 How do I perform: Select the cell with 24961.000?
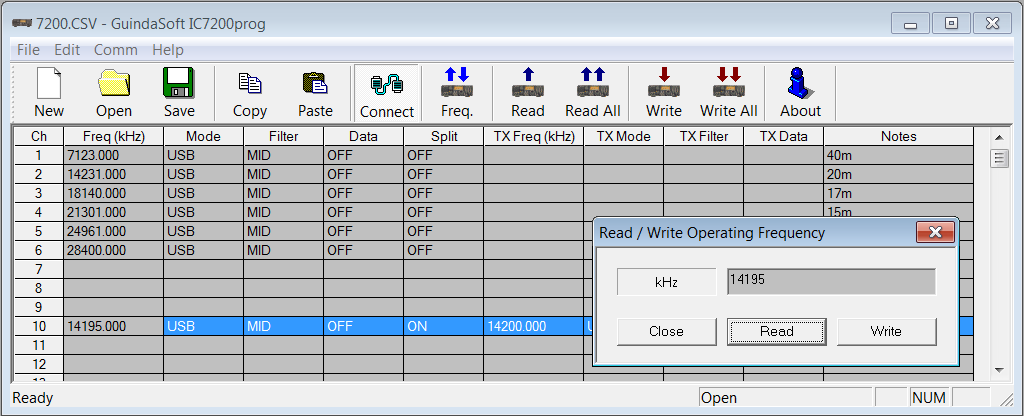click(x=114, y=231)
